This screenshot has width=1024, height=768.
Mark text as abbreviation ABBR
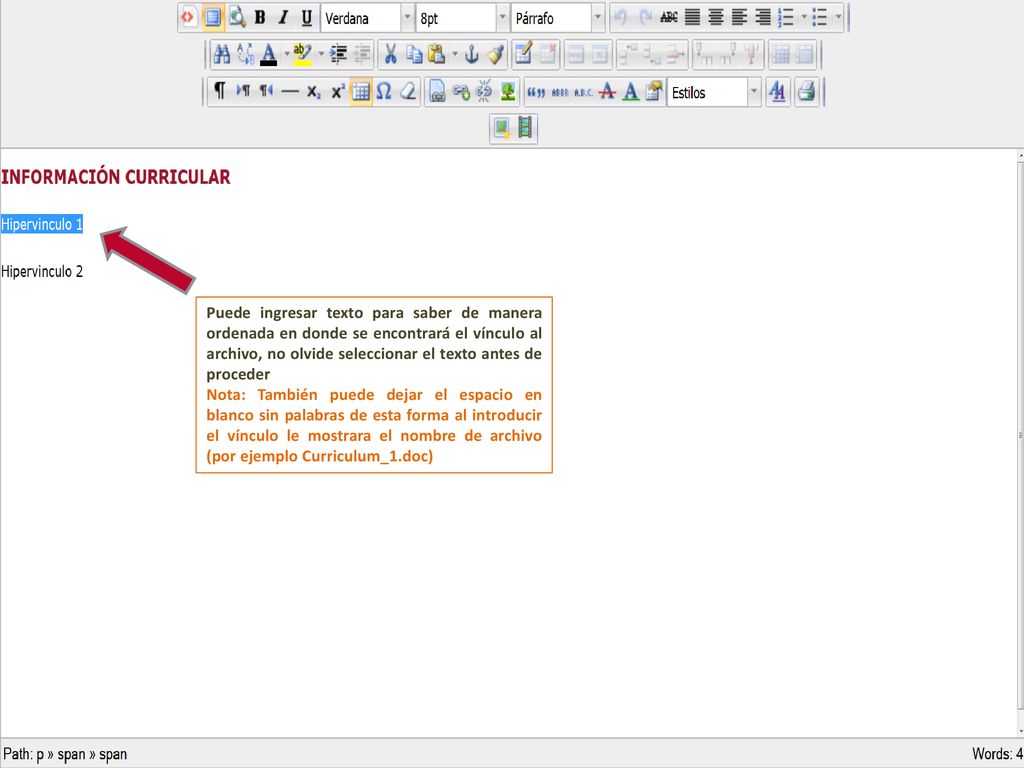(560, 91)
